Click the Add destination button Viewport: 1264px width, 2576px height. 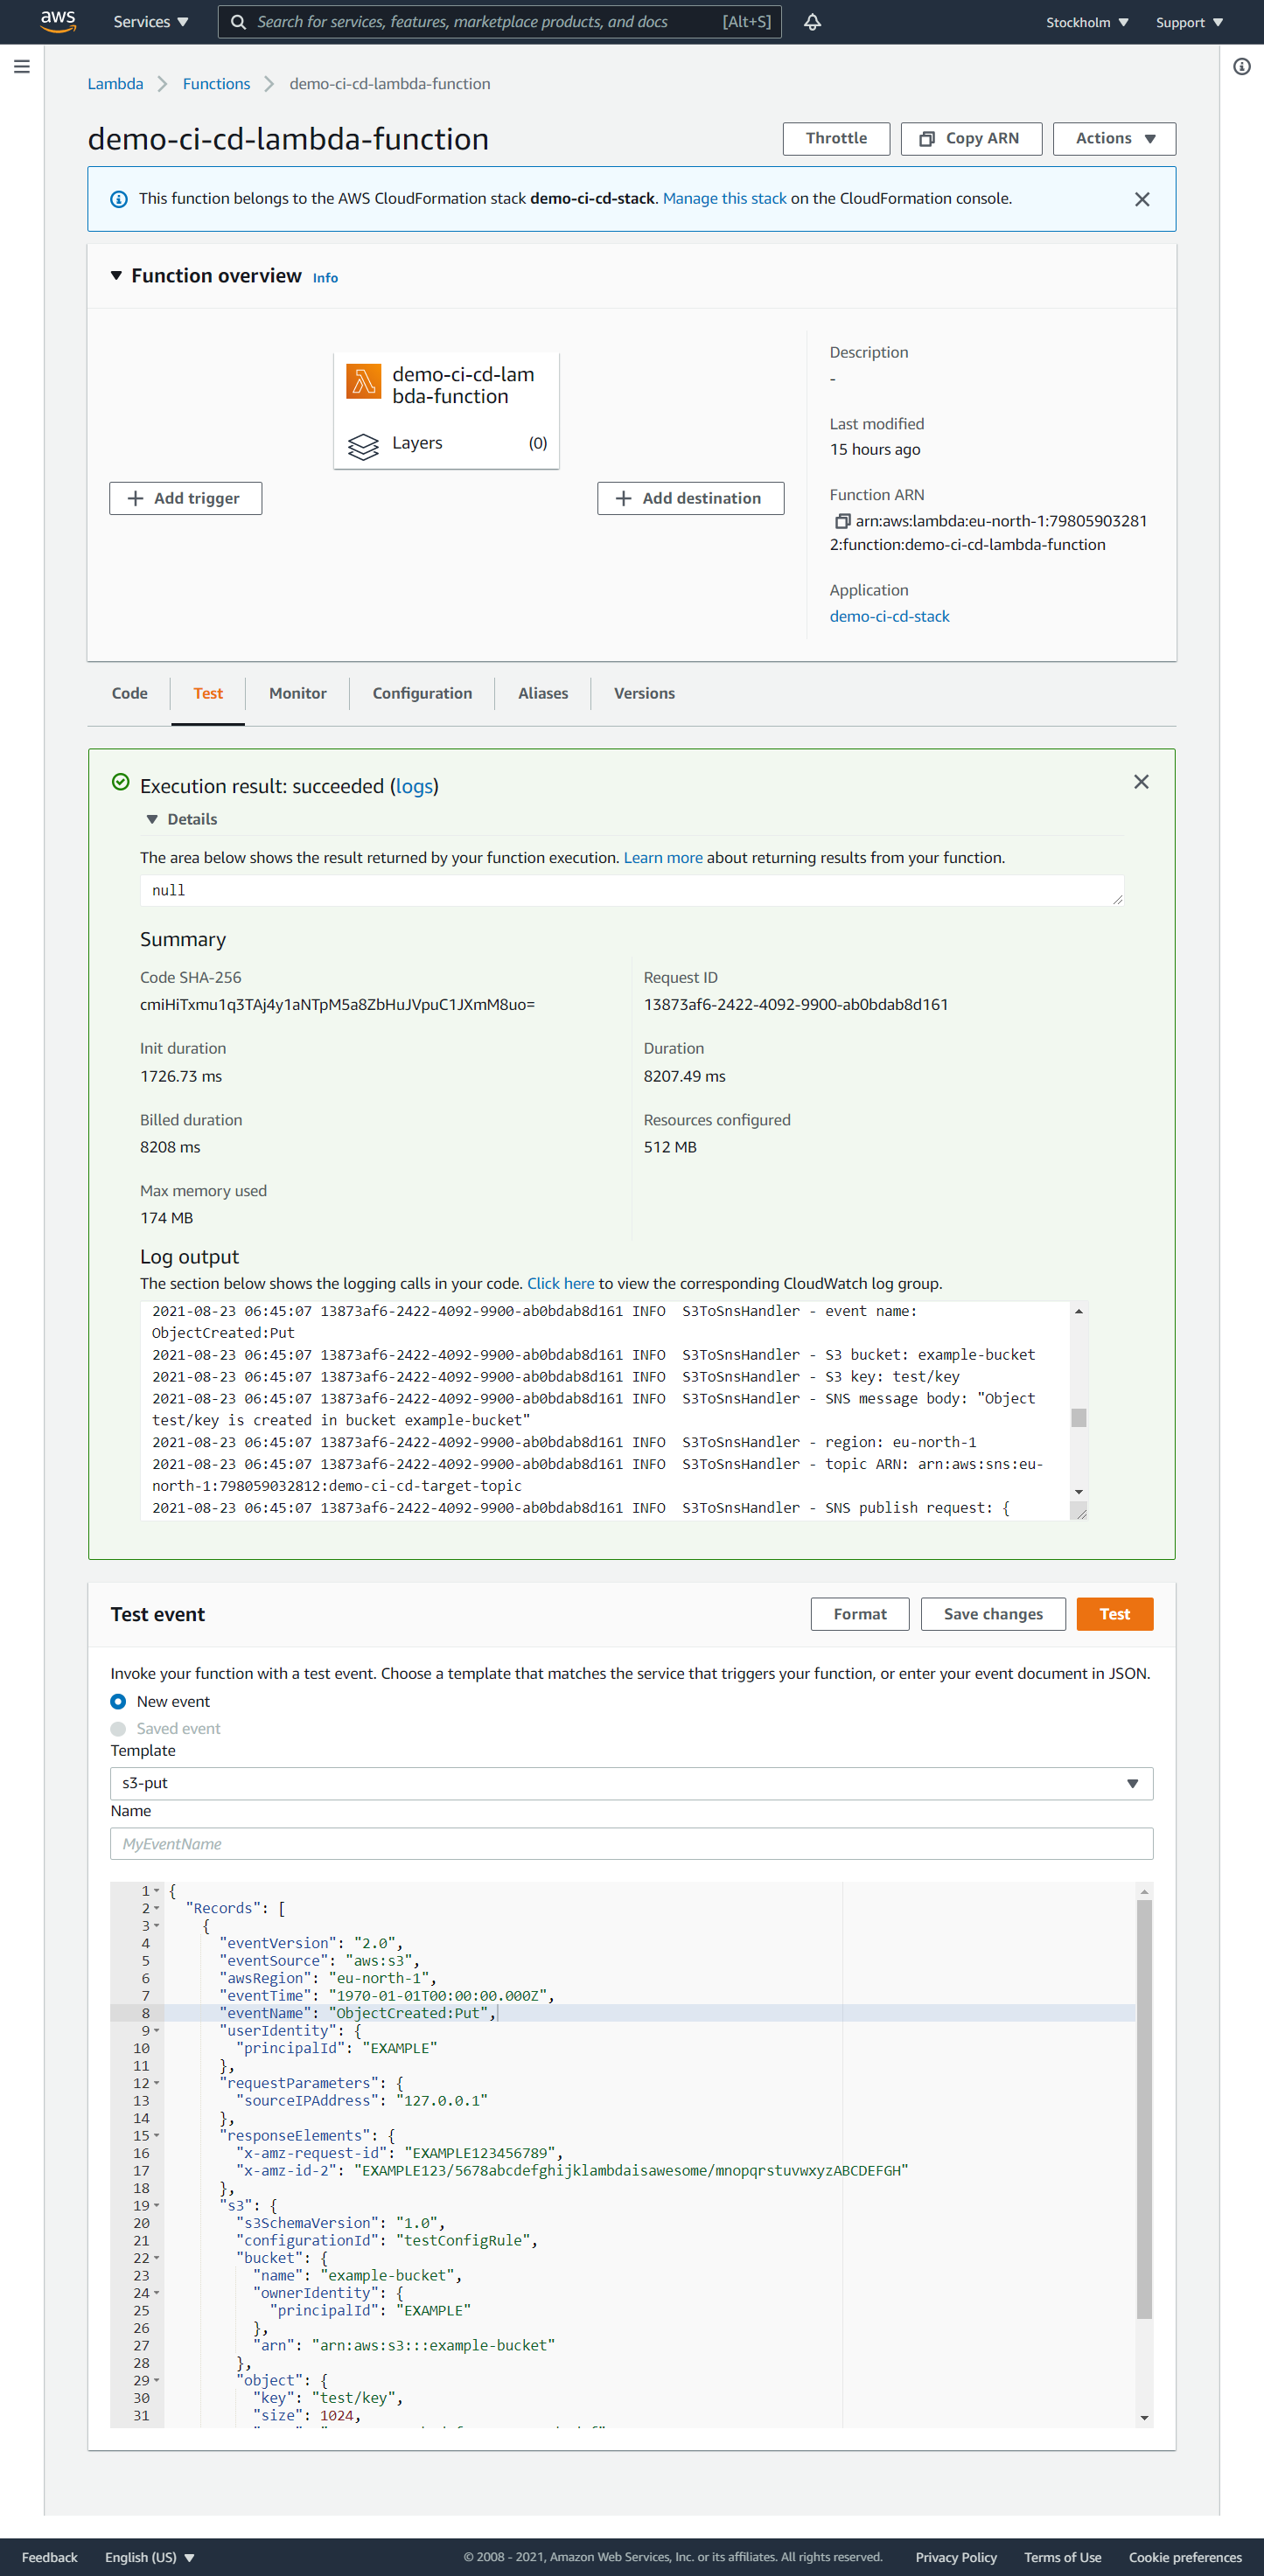690,499
